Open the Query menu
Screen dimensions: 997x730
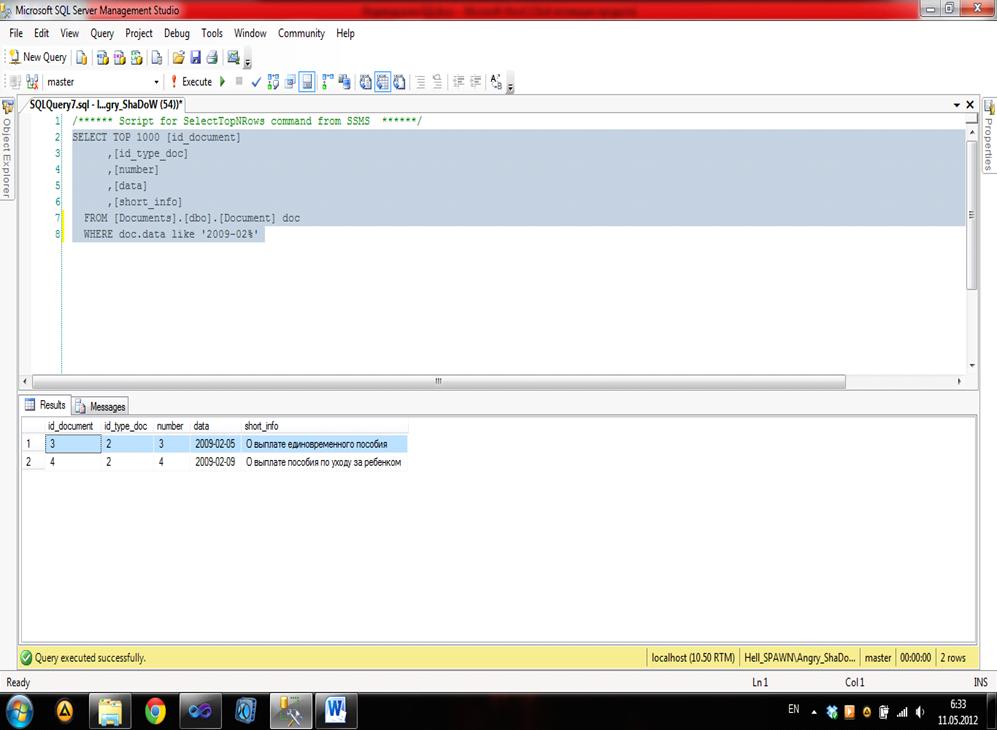click(102, 33)
